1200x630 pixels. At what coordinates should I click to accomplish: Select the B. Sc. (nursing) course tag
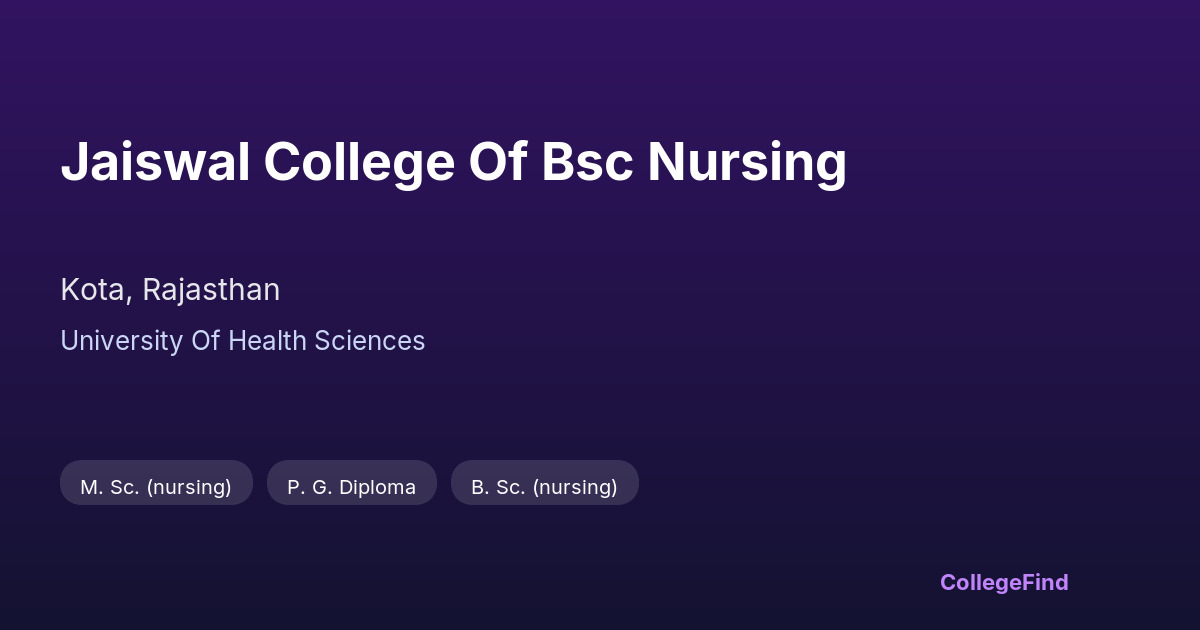point(544,487)
